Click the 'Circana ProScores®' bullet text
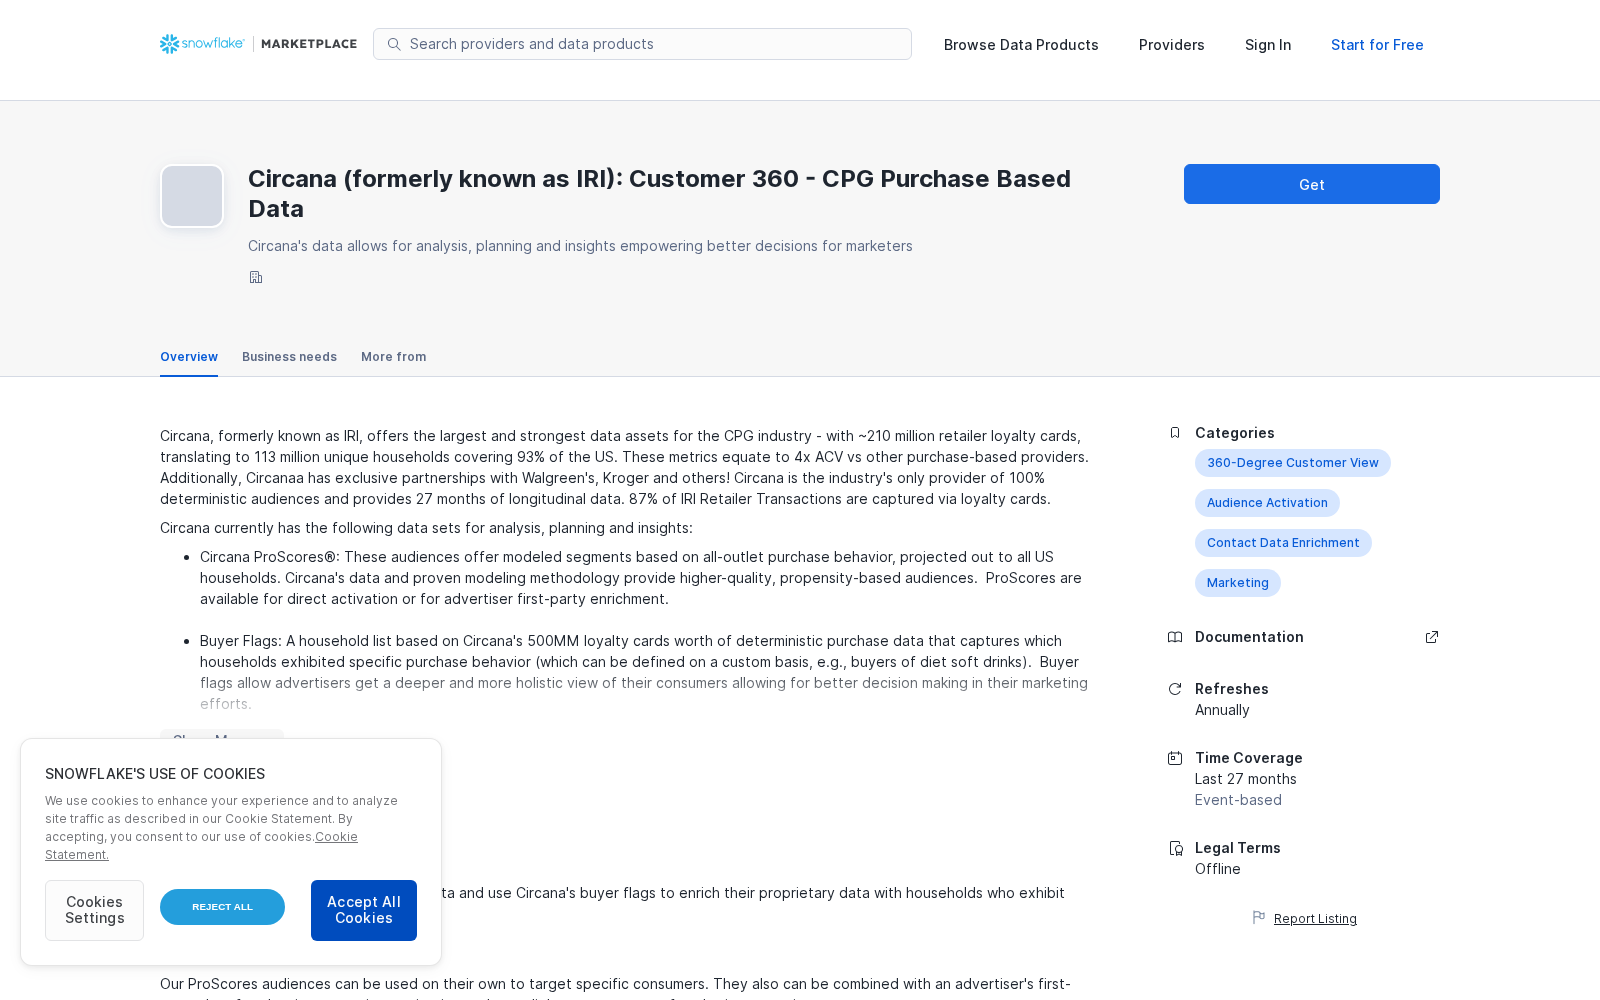 click(269, 557)
